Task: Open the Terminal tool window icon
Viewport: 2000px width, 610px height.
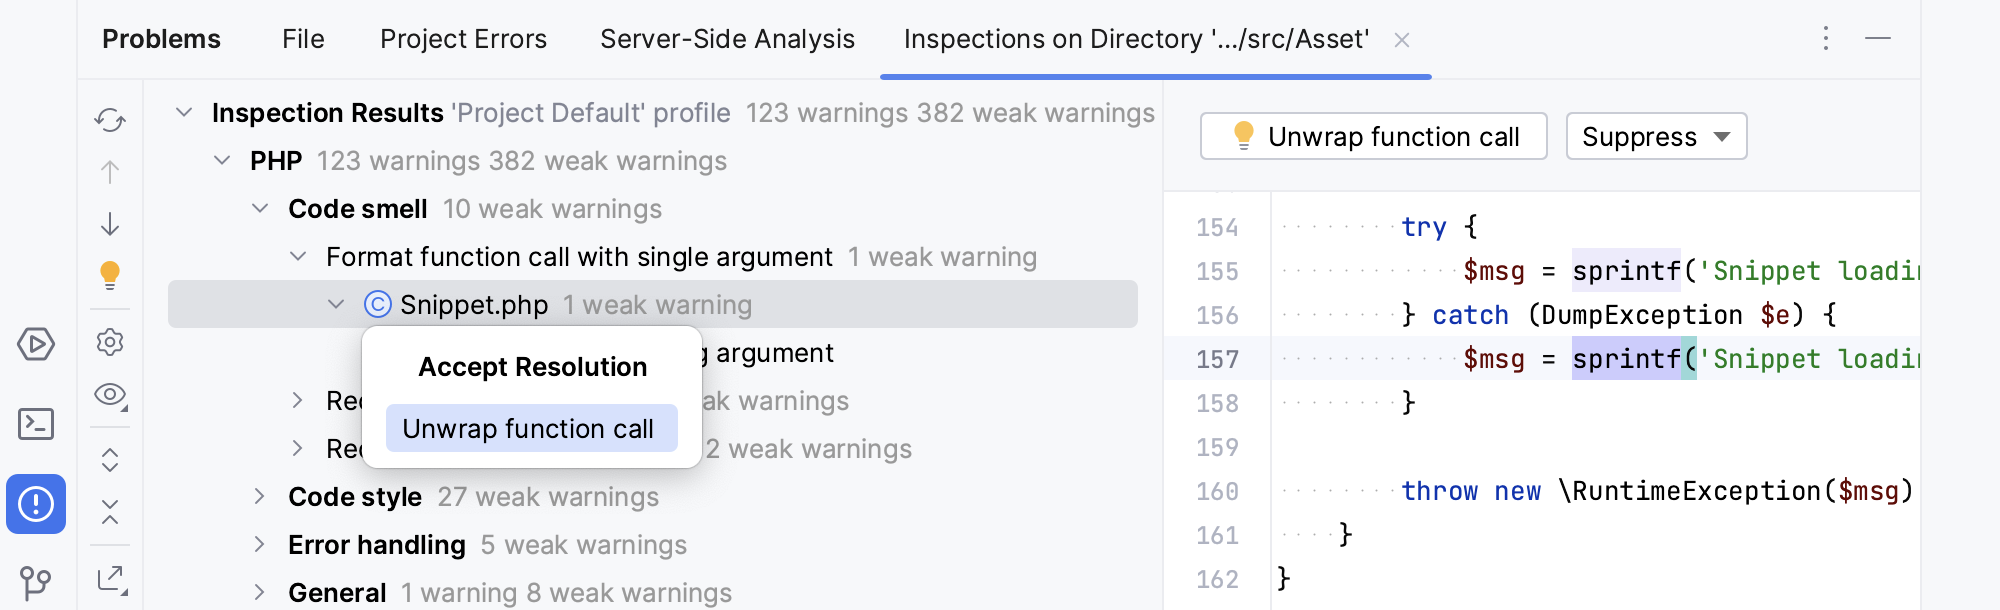Action: (36, 424)
